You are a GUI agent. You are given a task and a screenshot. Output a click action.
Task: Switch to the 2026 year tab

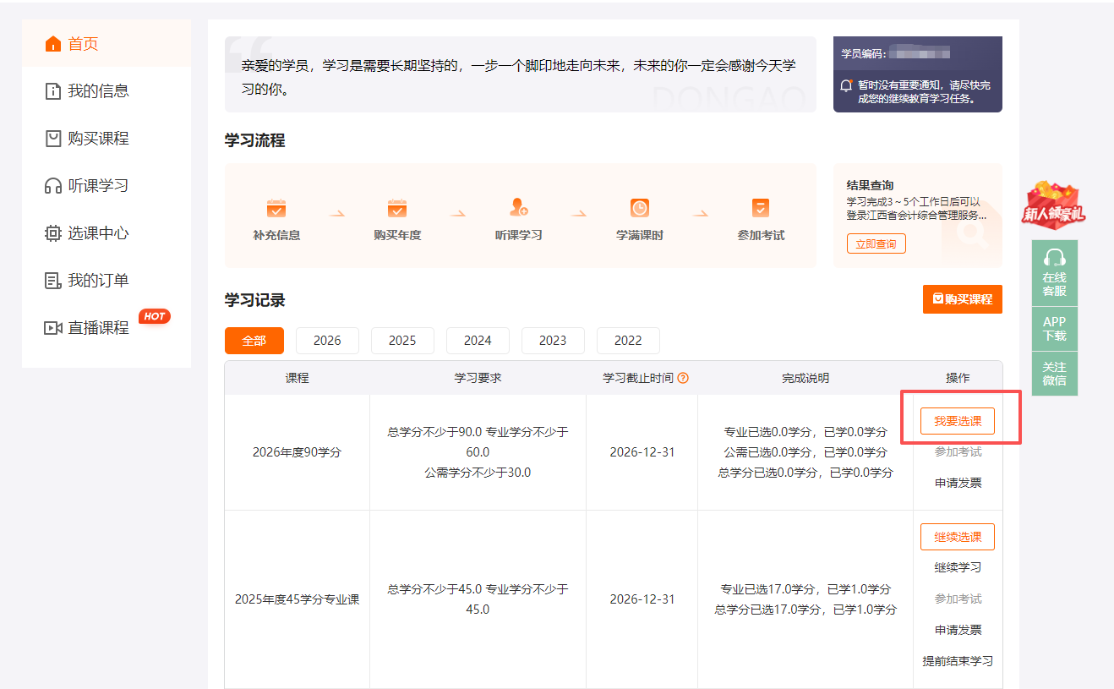(327, 340)
